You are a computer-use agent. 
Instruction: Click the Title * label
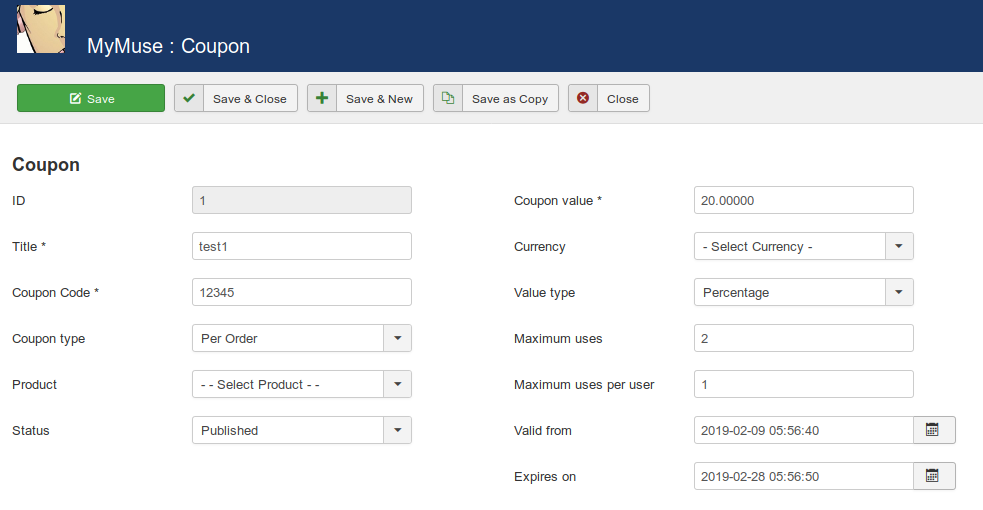pos(29,246)
